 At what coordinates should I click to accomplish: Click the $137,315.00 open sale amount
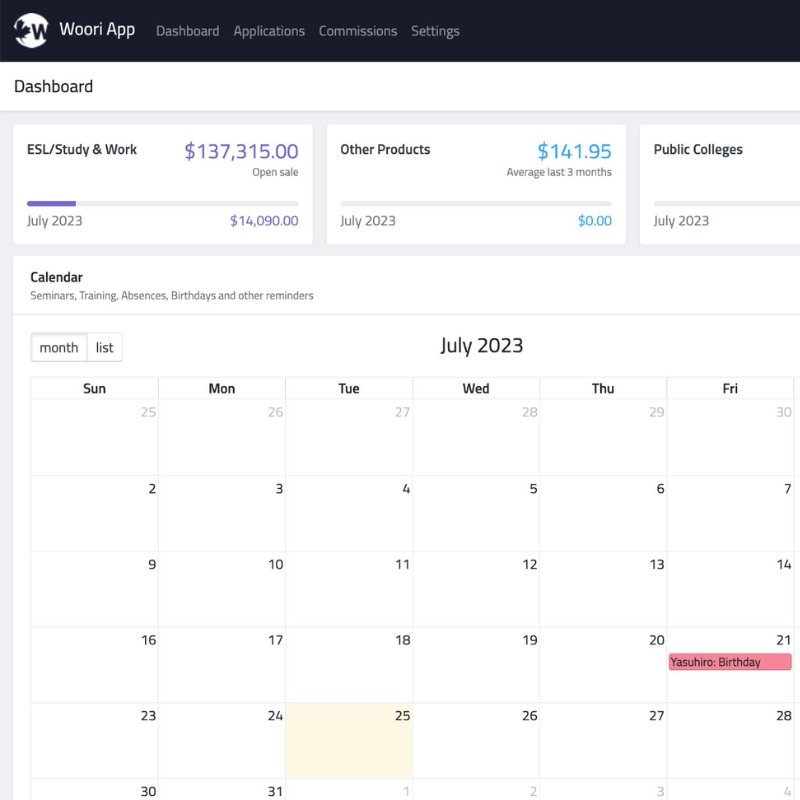point(241,151)
